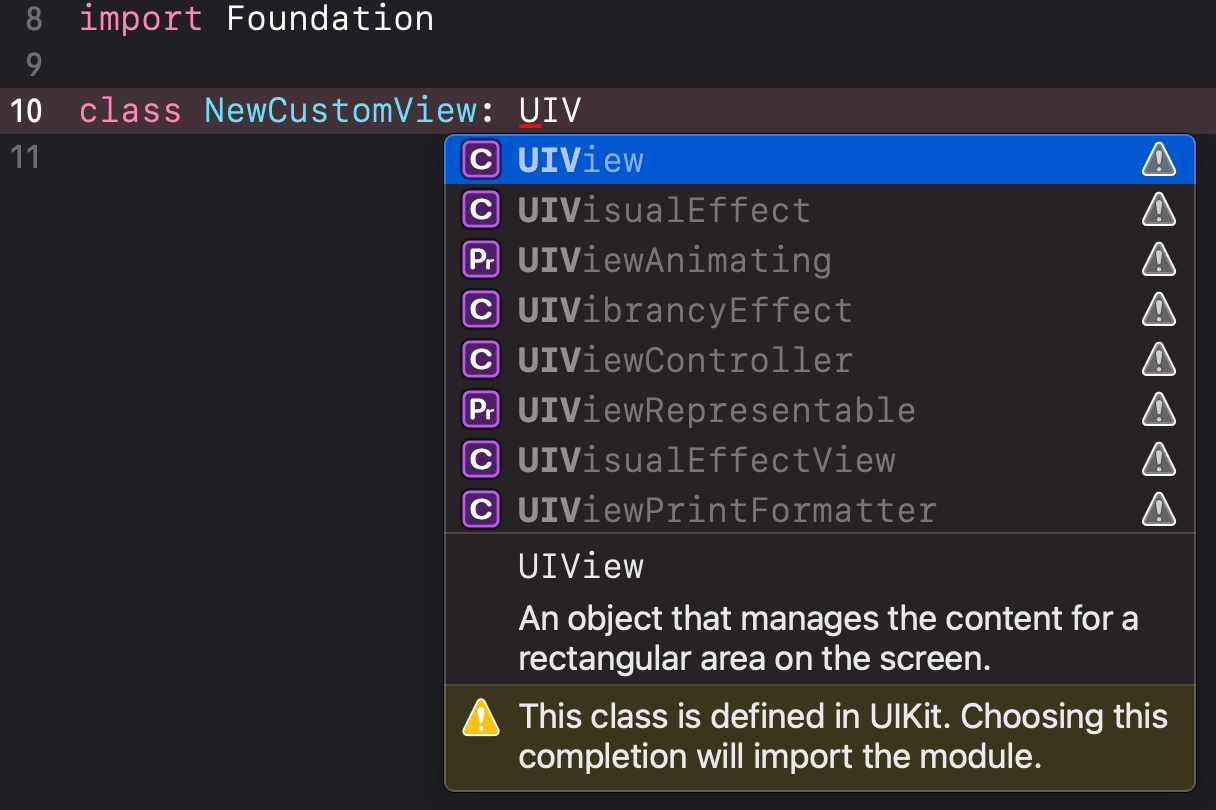Screen dimensions: 1216x810
Task: Choose the UIViewController completion
Action: click(819, 360)
